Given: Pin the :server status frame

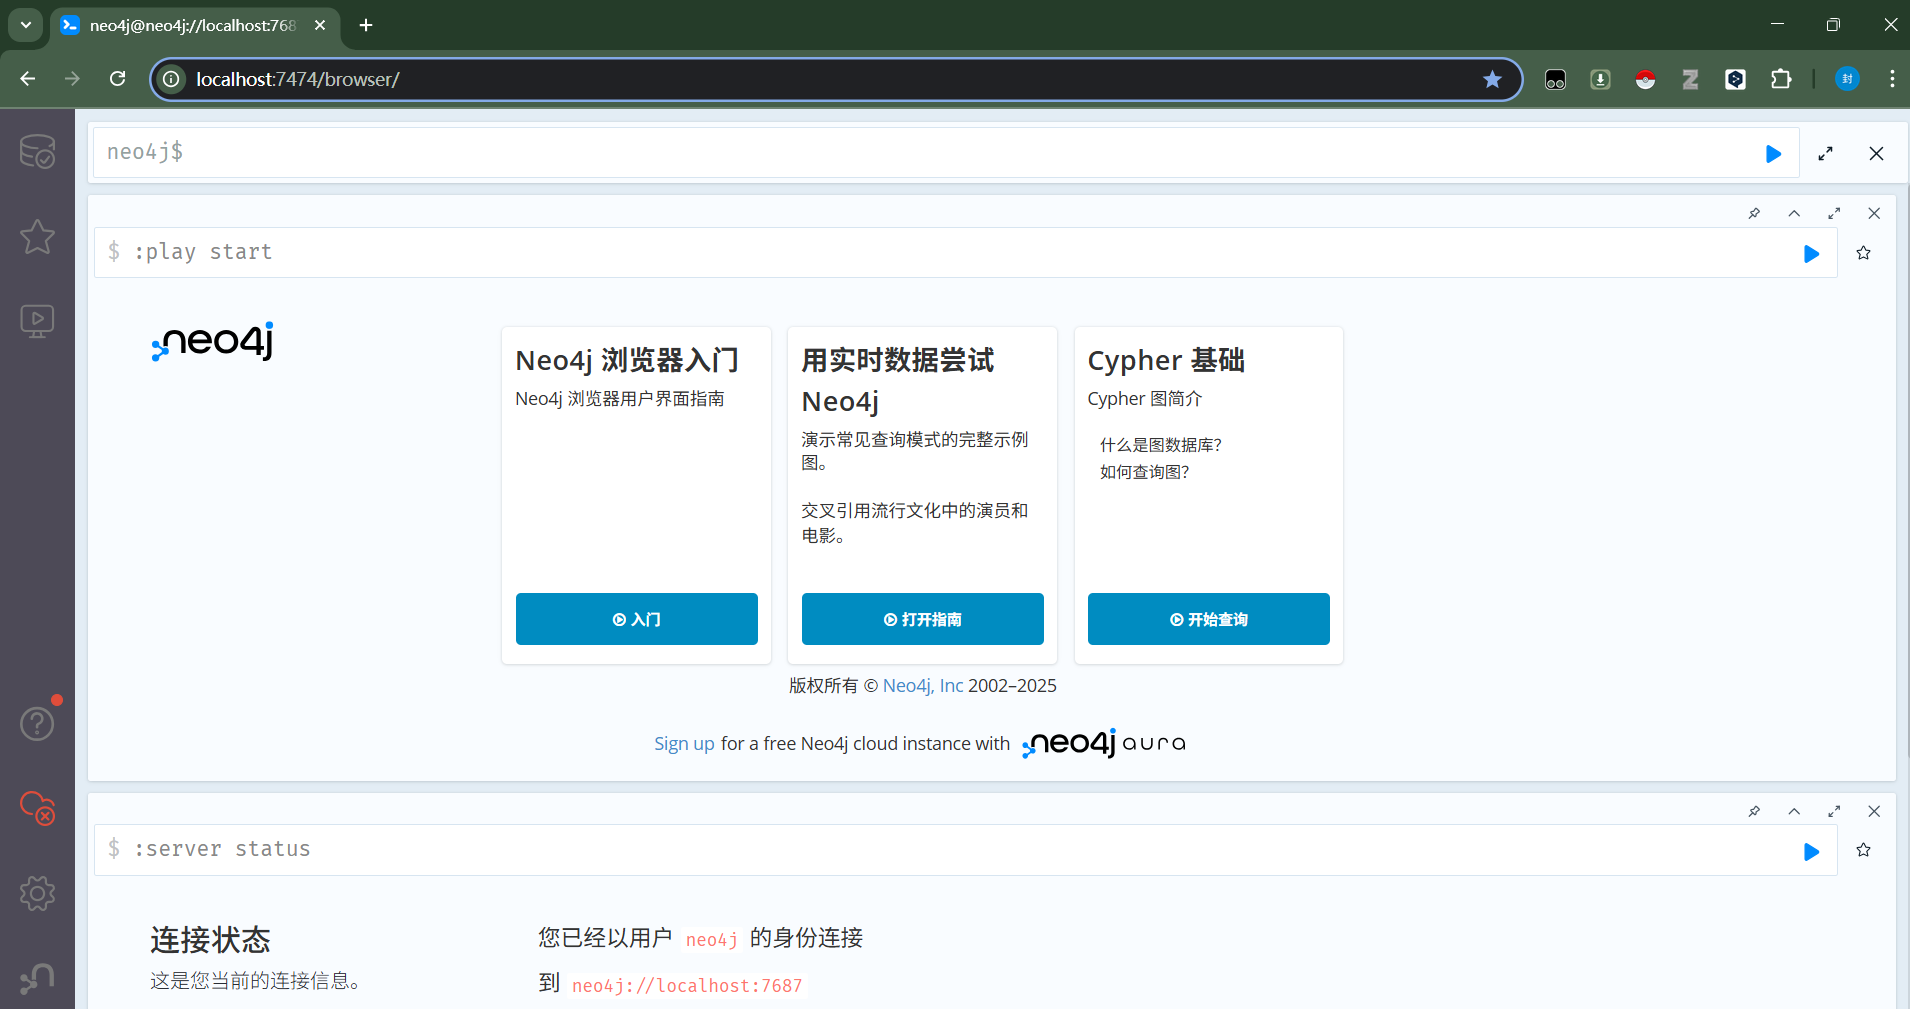Looking at the screenshot, I should [x=1754, y=811].
